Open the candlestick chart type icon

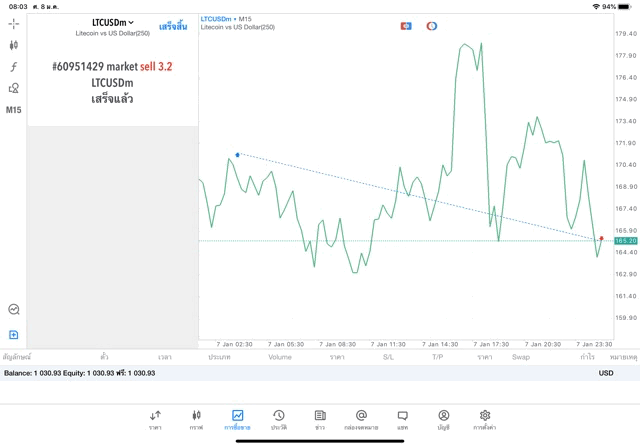click(13, 45)
